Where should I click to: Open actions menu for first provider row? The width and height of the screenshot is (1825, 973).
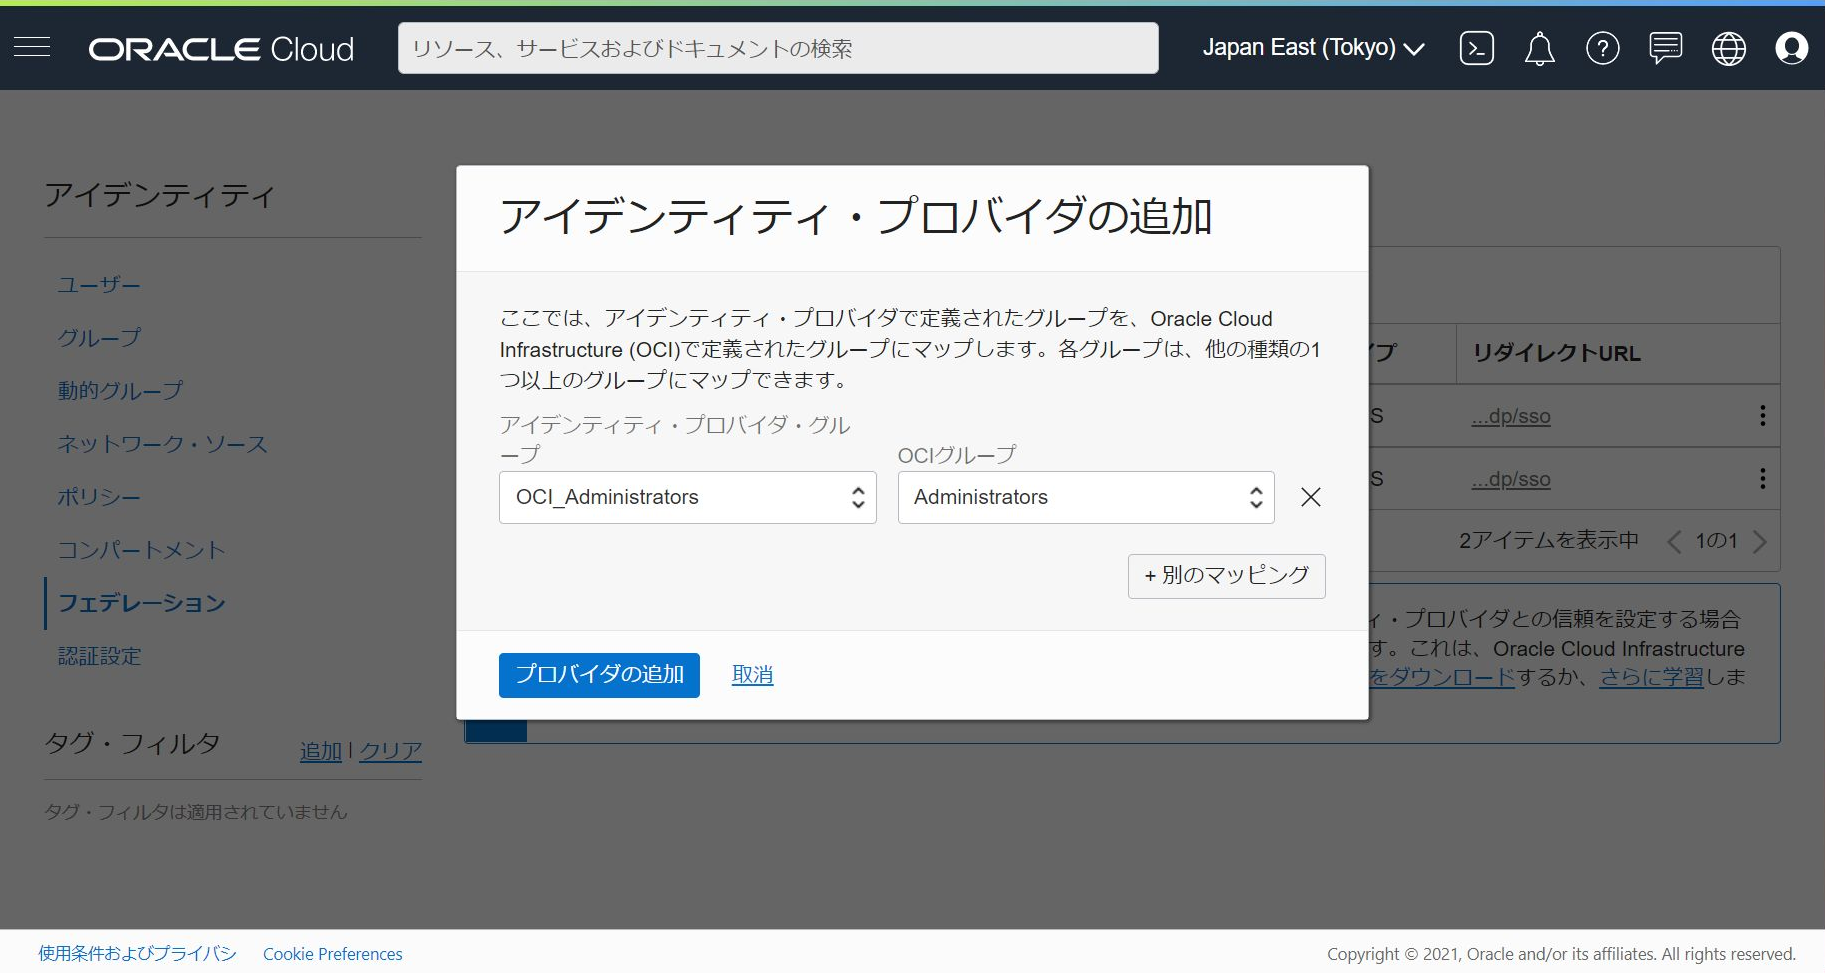point(1762,416)
